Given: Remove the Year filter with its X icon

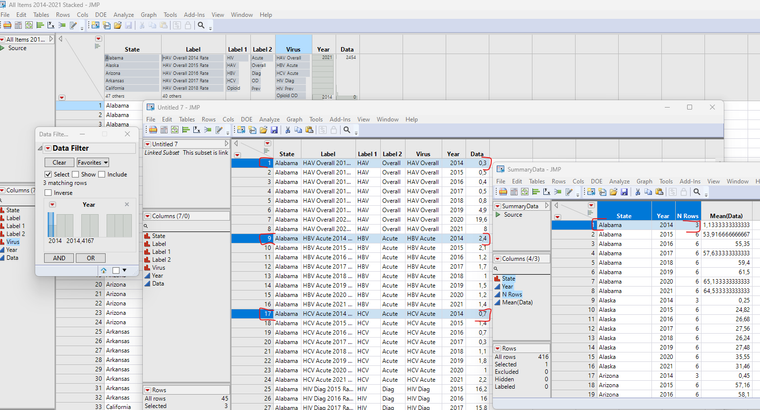Looking at the screenshot, I should click(x=126, y=203).
